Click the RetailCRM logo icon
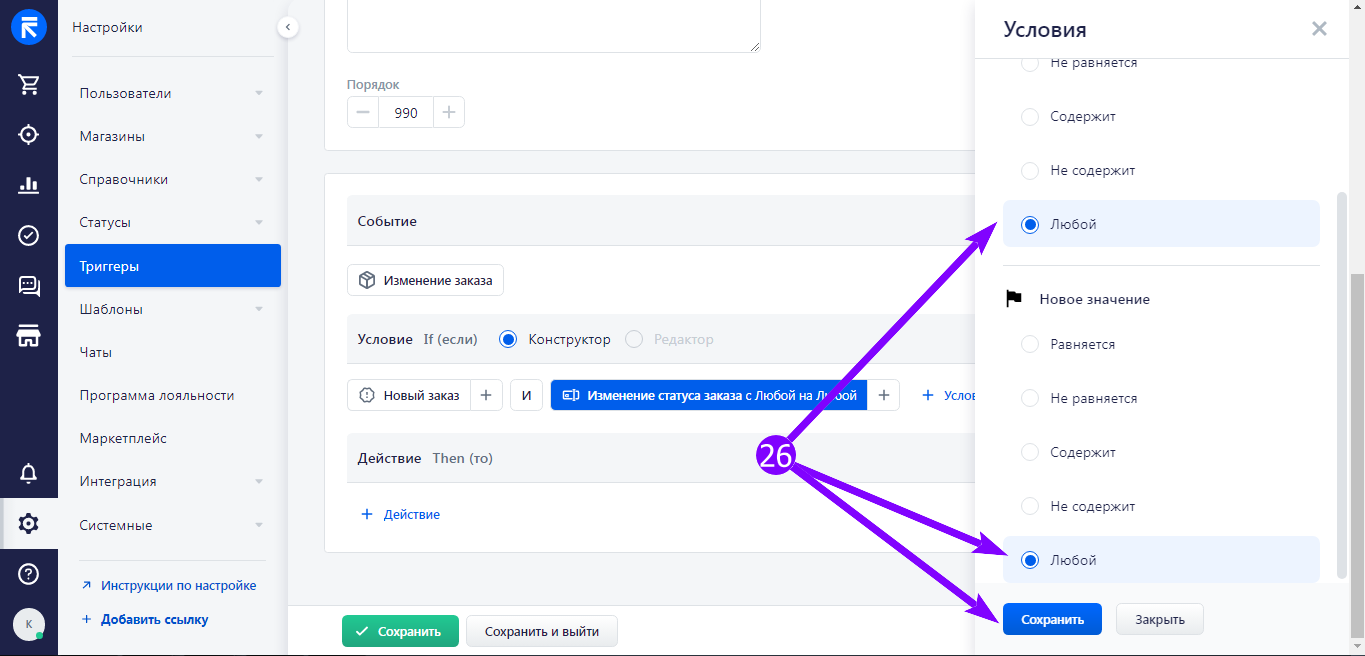Screen dimensions: 1365x656 coord(29,27)
